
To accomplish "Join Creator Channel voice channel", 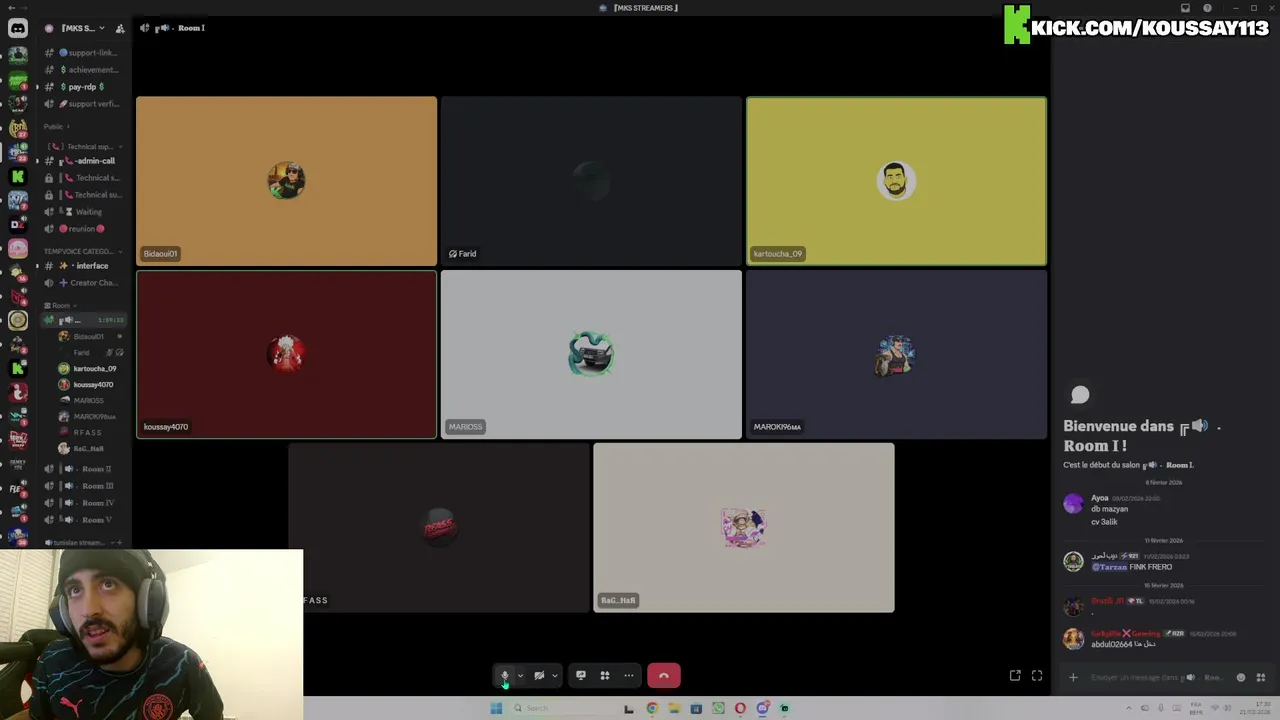I will pyautogui.click(x=82, y=283).
